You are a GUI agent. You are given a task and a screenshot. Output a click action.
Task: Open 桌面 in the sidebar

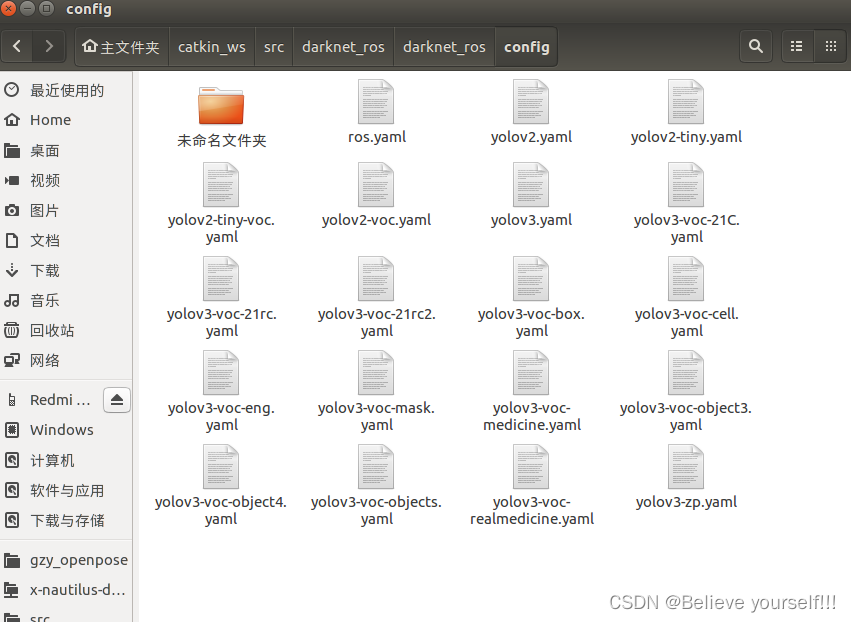coord(66,150)
